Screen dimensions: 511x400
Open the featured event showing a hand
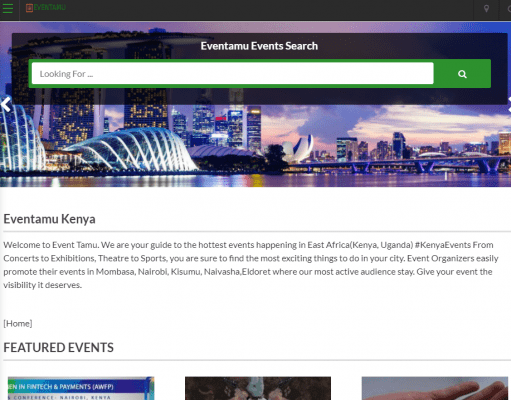(435, 388)
